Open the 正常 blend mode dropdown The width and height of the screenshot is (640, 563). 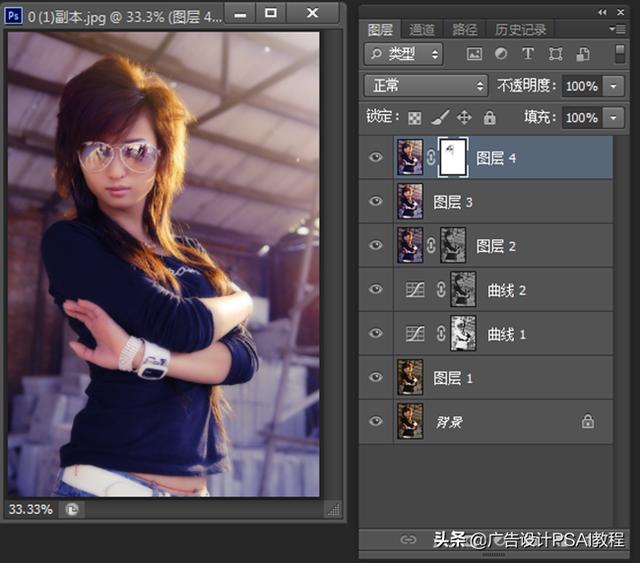point(425,86)
